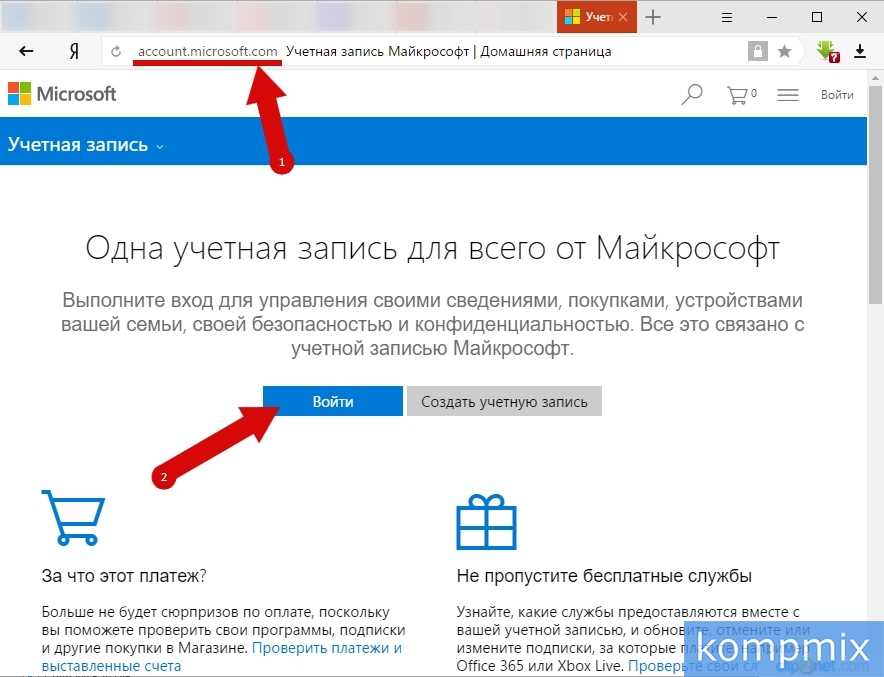Click heading За что этот платеж?
Image resolution: width=884 pixels, height=677 pixels.
124,576
